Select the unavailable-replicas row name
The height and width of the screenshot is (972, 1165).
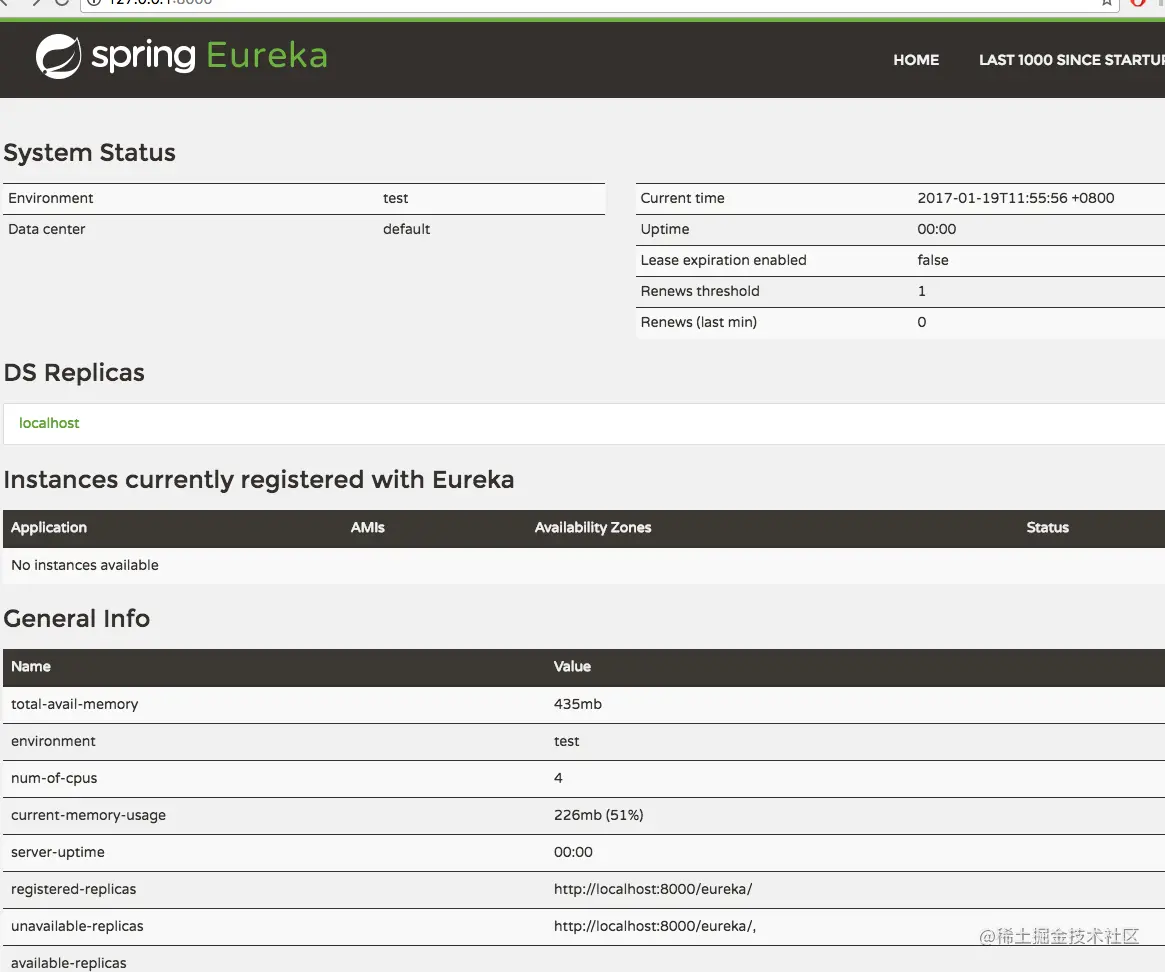77,927
